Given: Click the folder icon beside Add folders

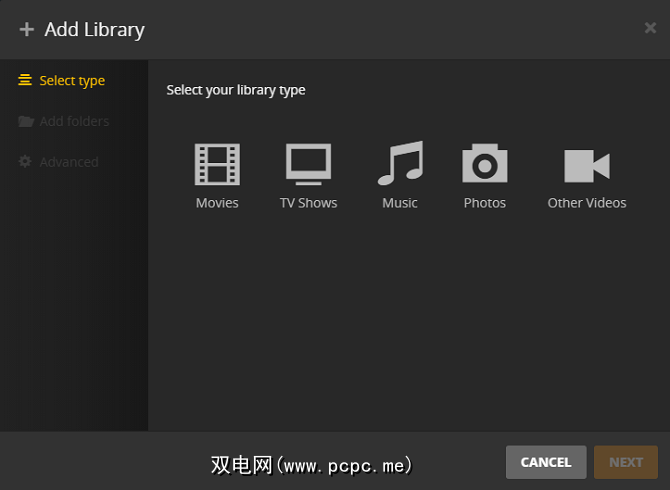Looking at the screenshot, I should coord(25,121).
